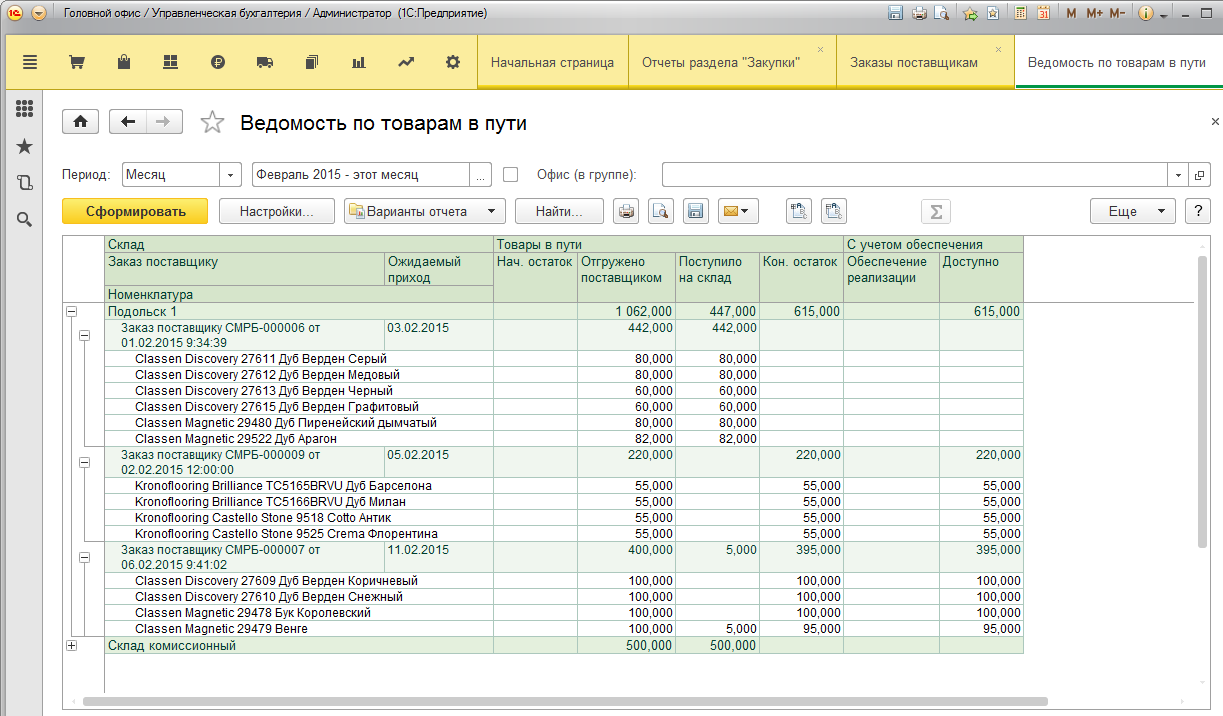Save report with floppy icon in toolbar
The height and width of the screenshot is (716, 1223).
point(695,211)
